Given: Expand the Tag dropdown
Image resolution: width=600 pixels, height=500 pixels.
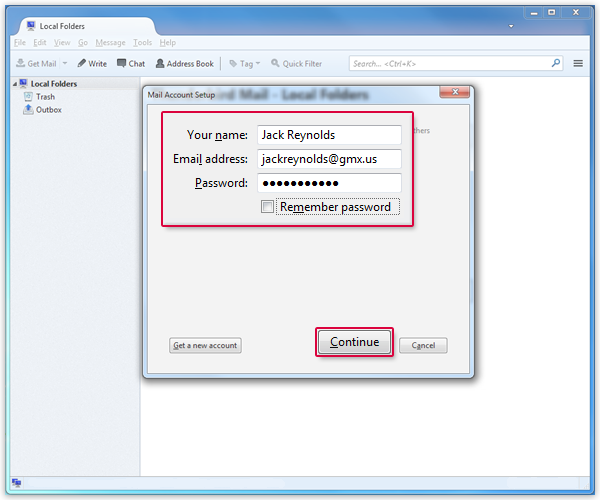Looking at the screenshot, I should (x=244, y=63).
